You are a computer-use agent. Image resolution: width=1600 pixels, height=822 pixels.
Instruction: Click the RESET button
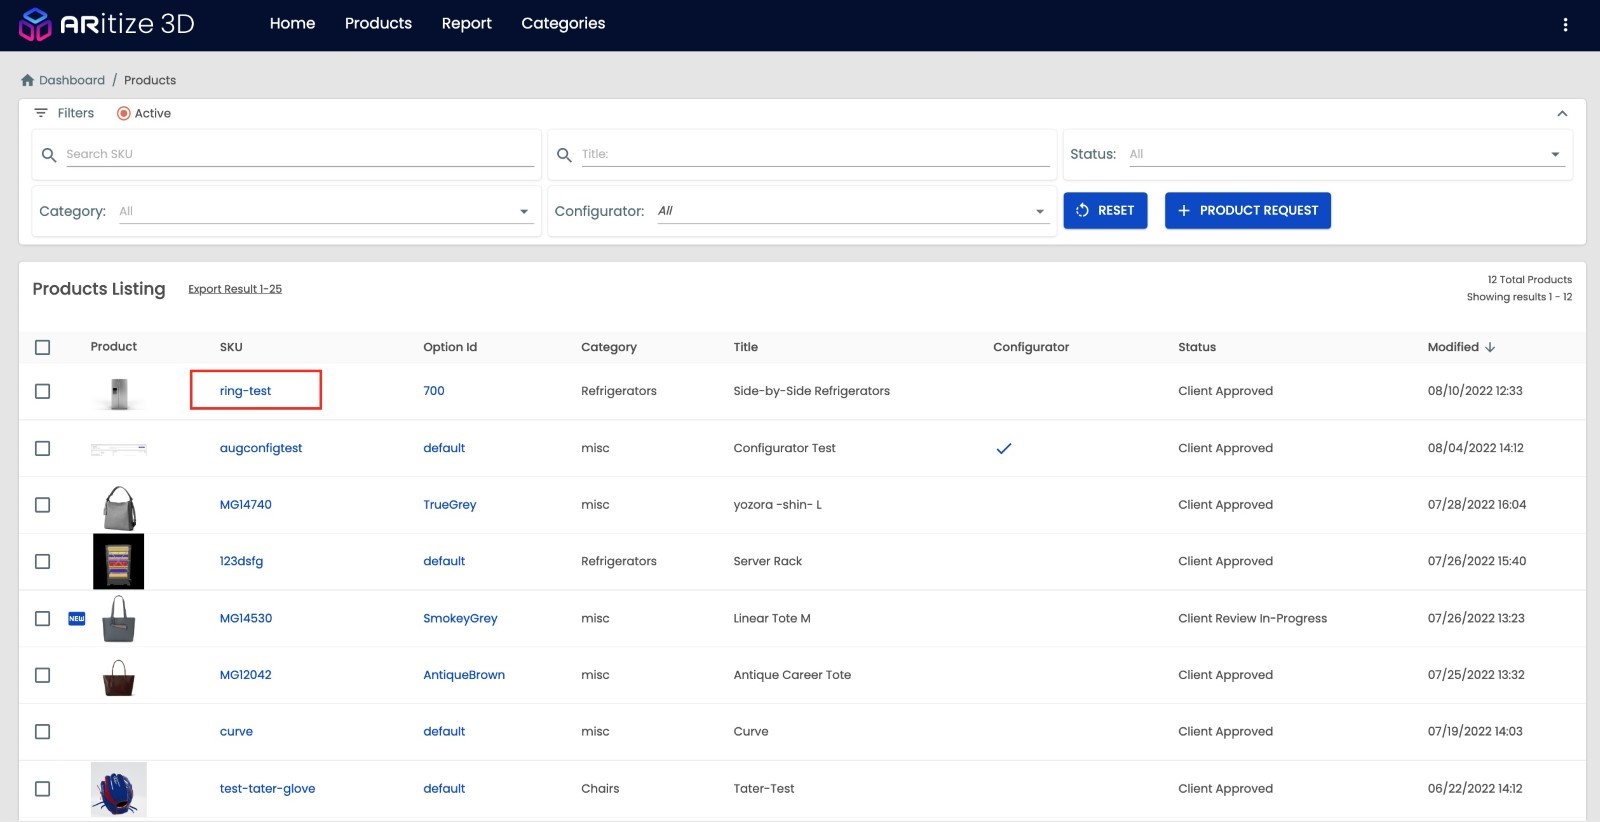click(1105, 211)
